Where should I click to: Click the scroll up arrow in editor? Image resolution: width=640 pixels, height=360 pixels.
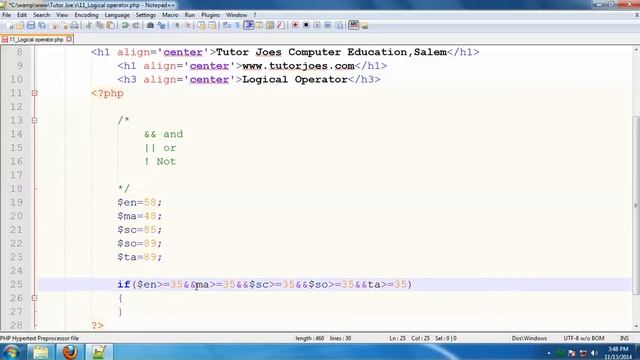[636, 50]
